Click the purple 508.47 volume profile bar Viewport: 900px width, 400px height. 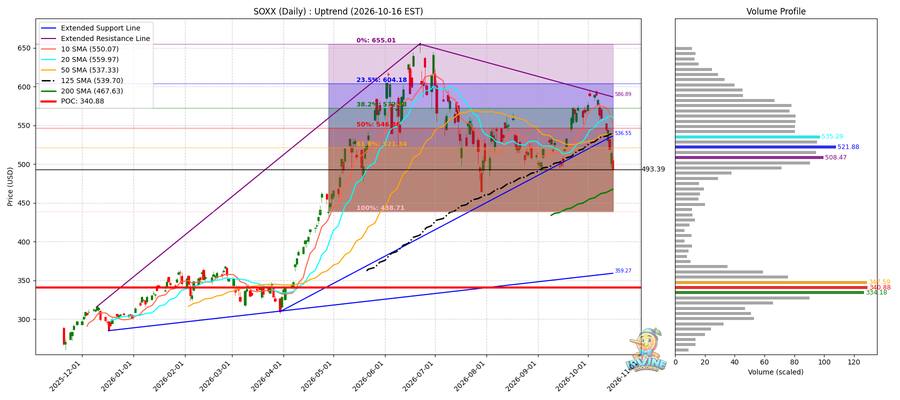[x=749, y=157]
